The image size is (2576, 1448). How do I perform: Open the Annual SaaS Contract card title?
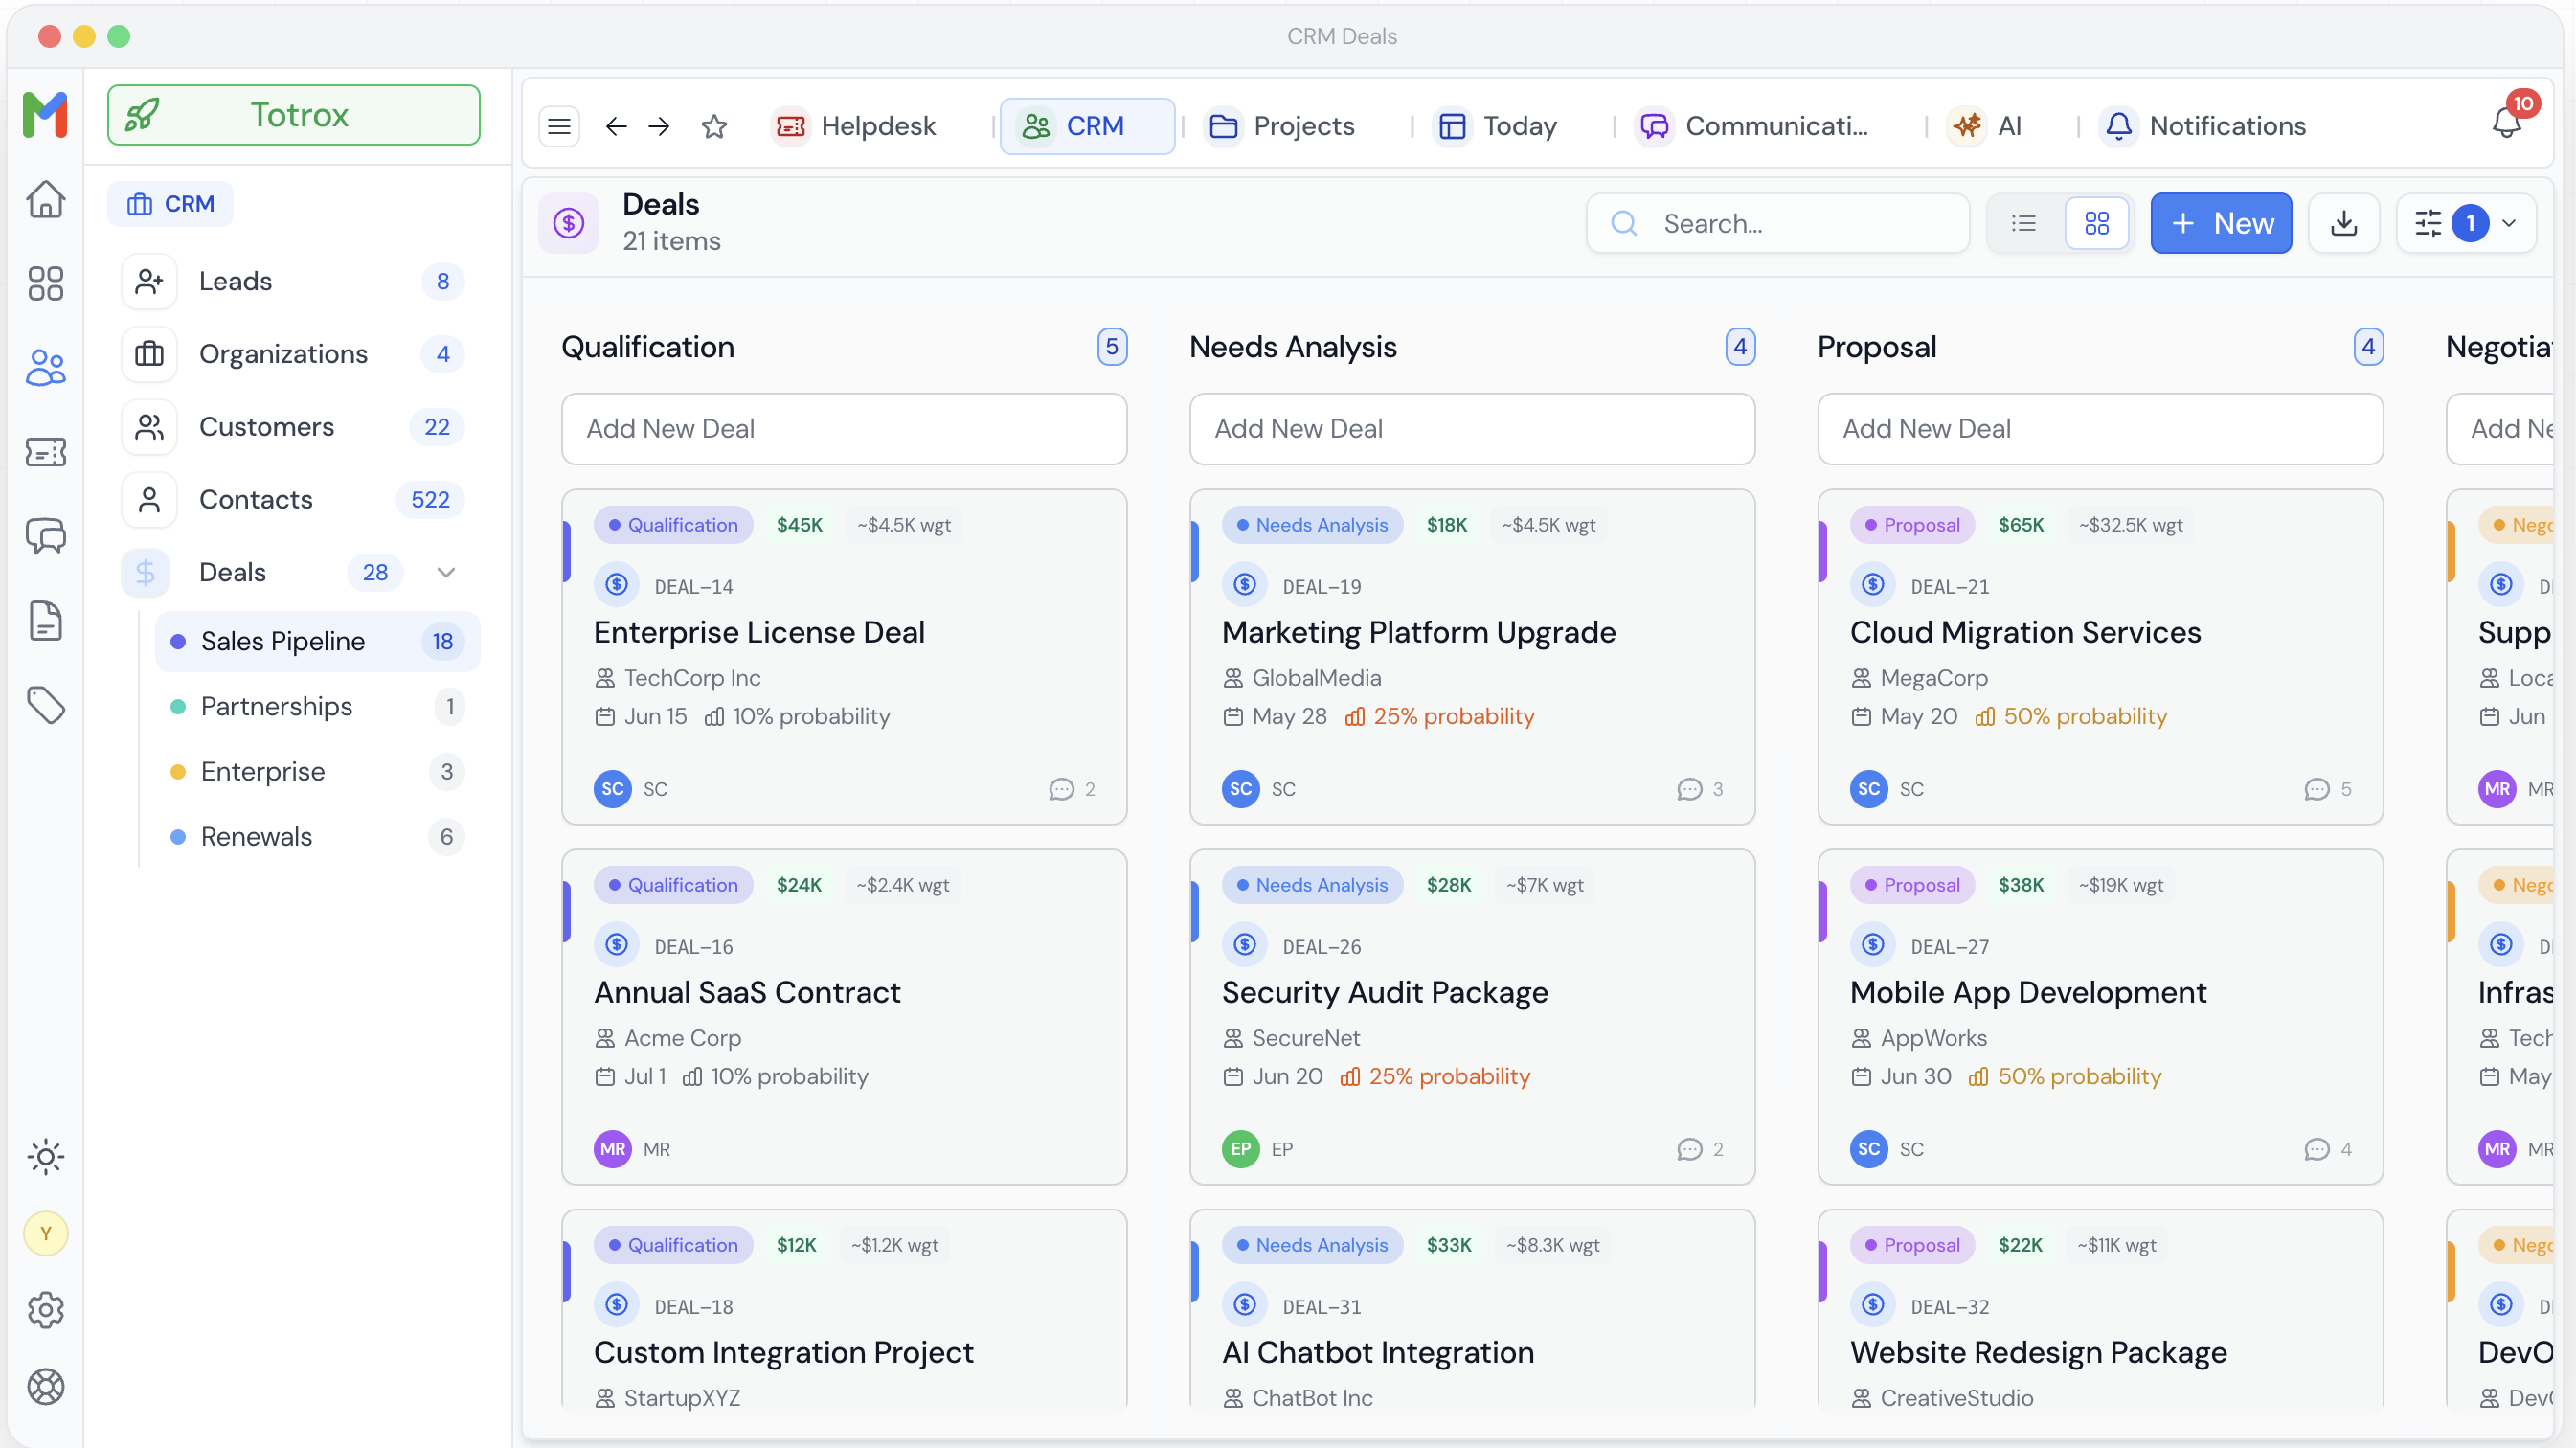click(x=747, y=993)
